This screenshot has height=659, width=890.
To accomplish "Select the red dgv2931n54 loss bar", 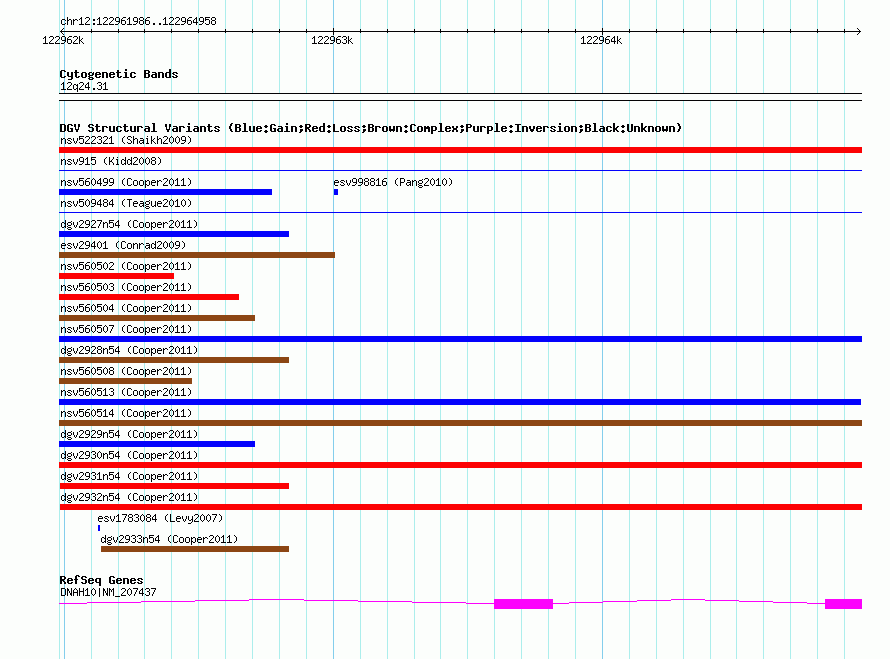I will [x=174, y=486].
